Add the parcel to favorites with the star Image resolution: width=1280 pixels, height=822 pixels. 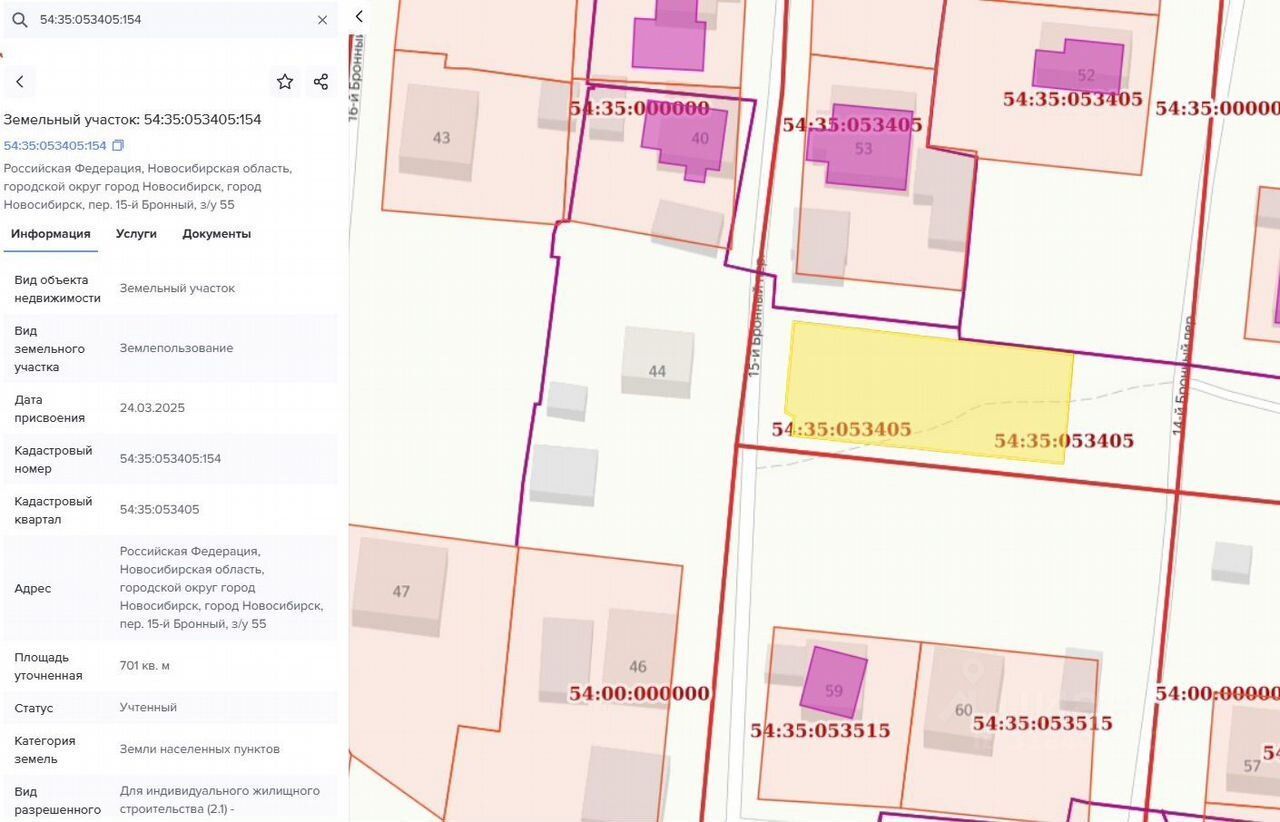tap(285, 82)
